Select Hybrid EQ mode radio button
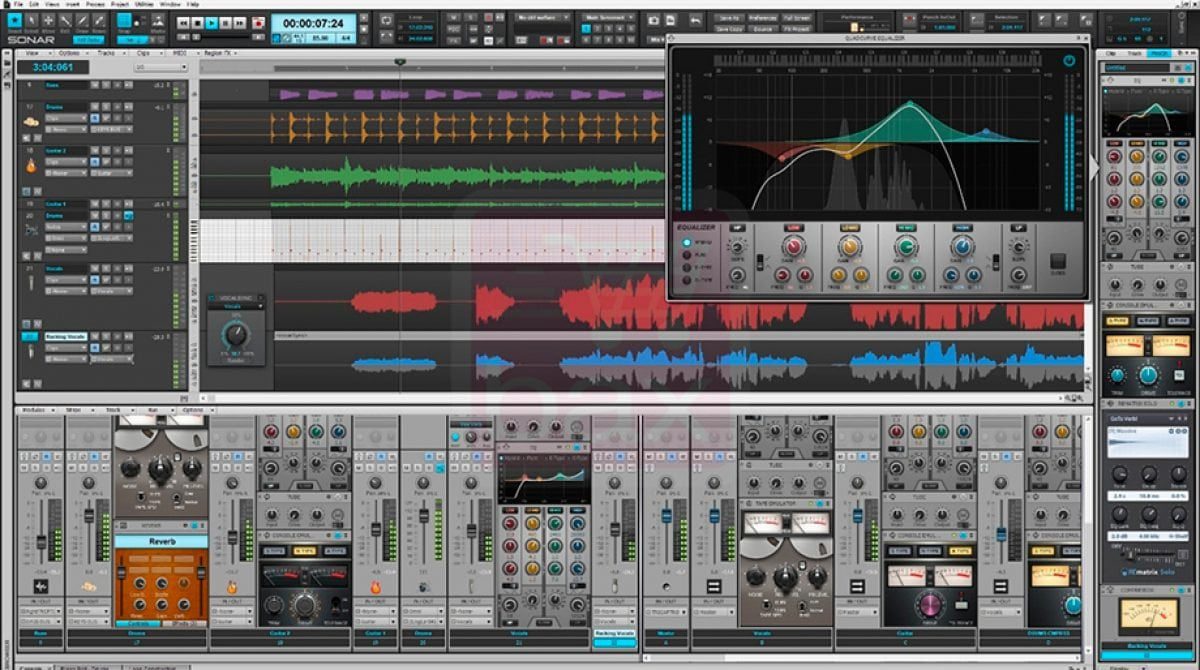 (x=687, y=242)
